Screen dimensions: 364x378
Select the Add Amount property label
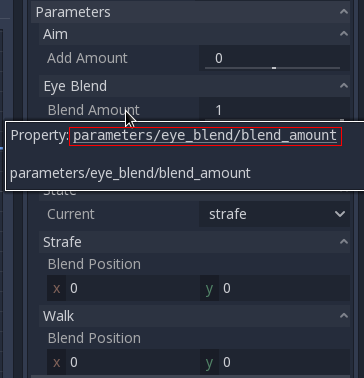(x=87, y=58)
